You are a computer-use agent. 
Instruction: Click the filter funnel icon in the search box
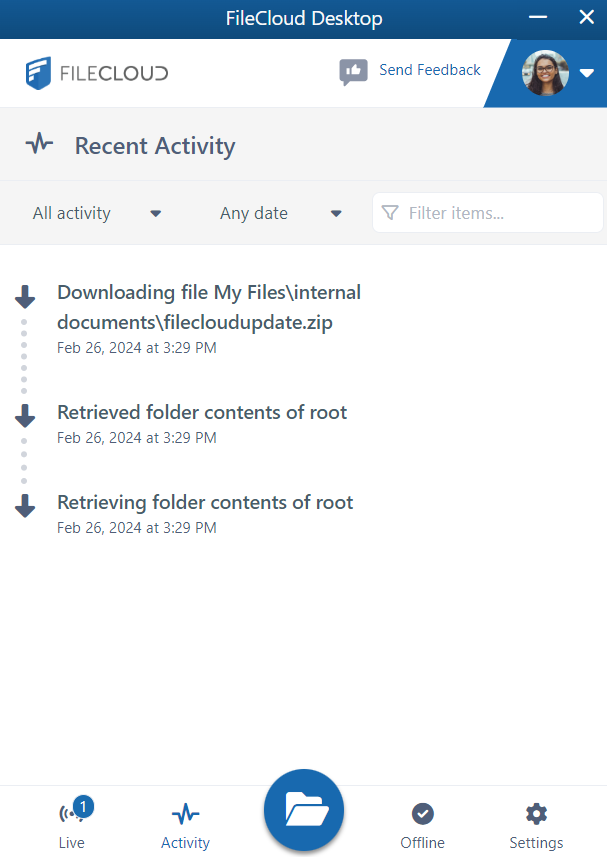(390, 212)
